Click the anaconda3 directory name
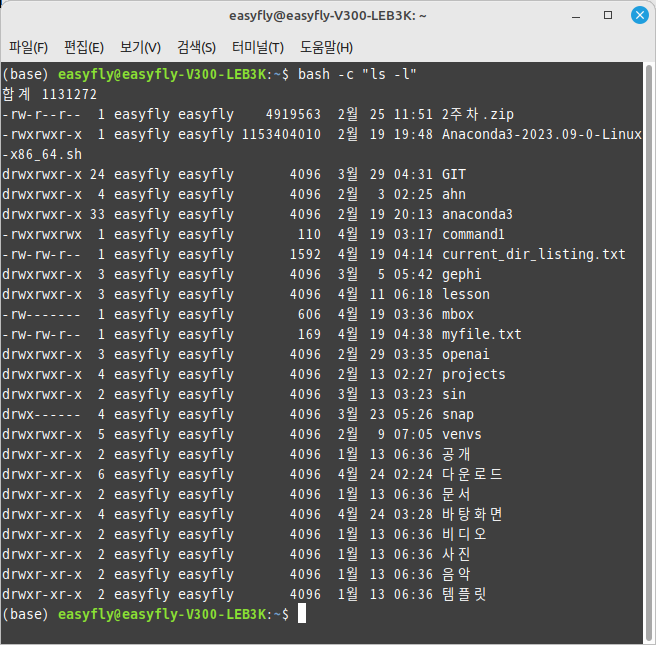Image resolution: width=656 pixels, height=645 pixels. coord(477,214)
